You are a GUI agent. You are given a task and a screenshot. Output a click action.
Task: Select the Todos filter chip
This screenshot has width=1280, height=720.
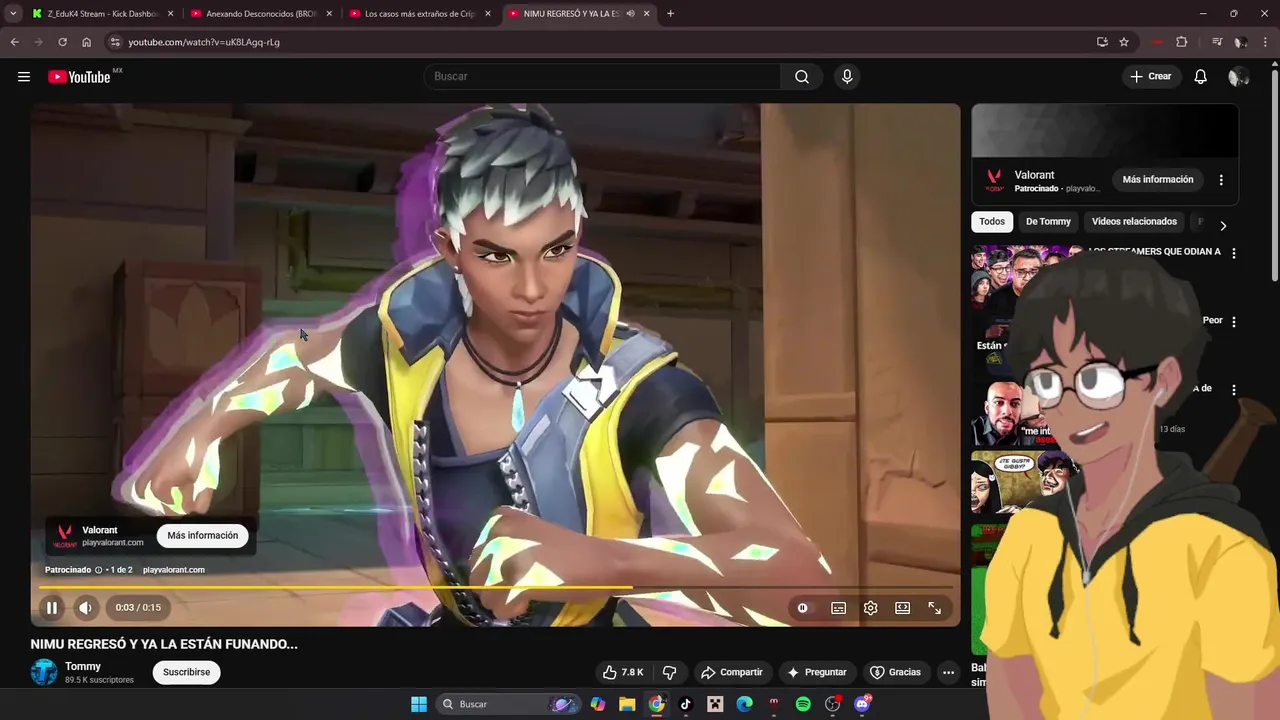pyautogui.click(x=992, y=222)
